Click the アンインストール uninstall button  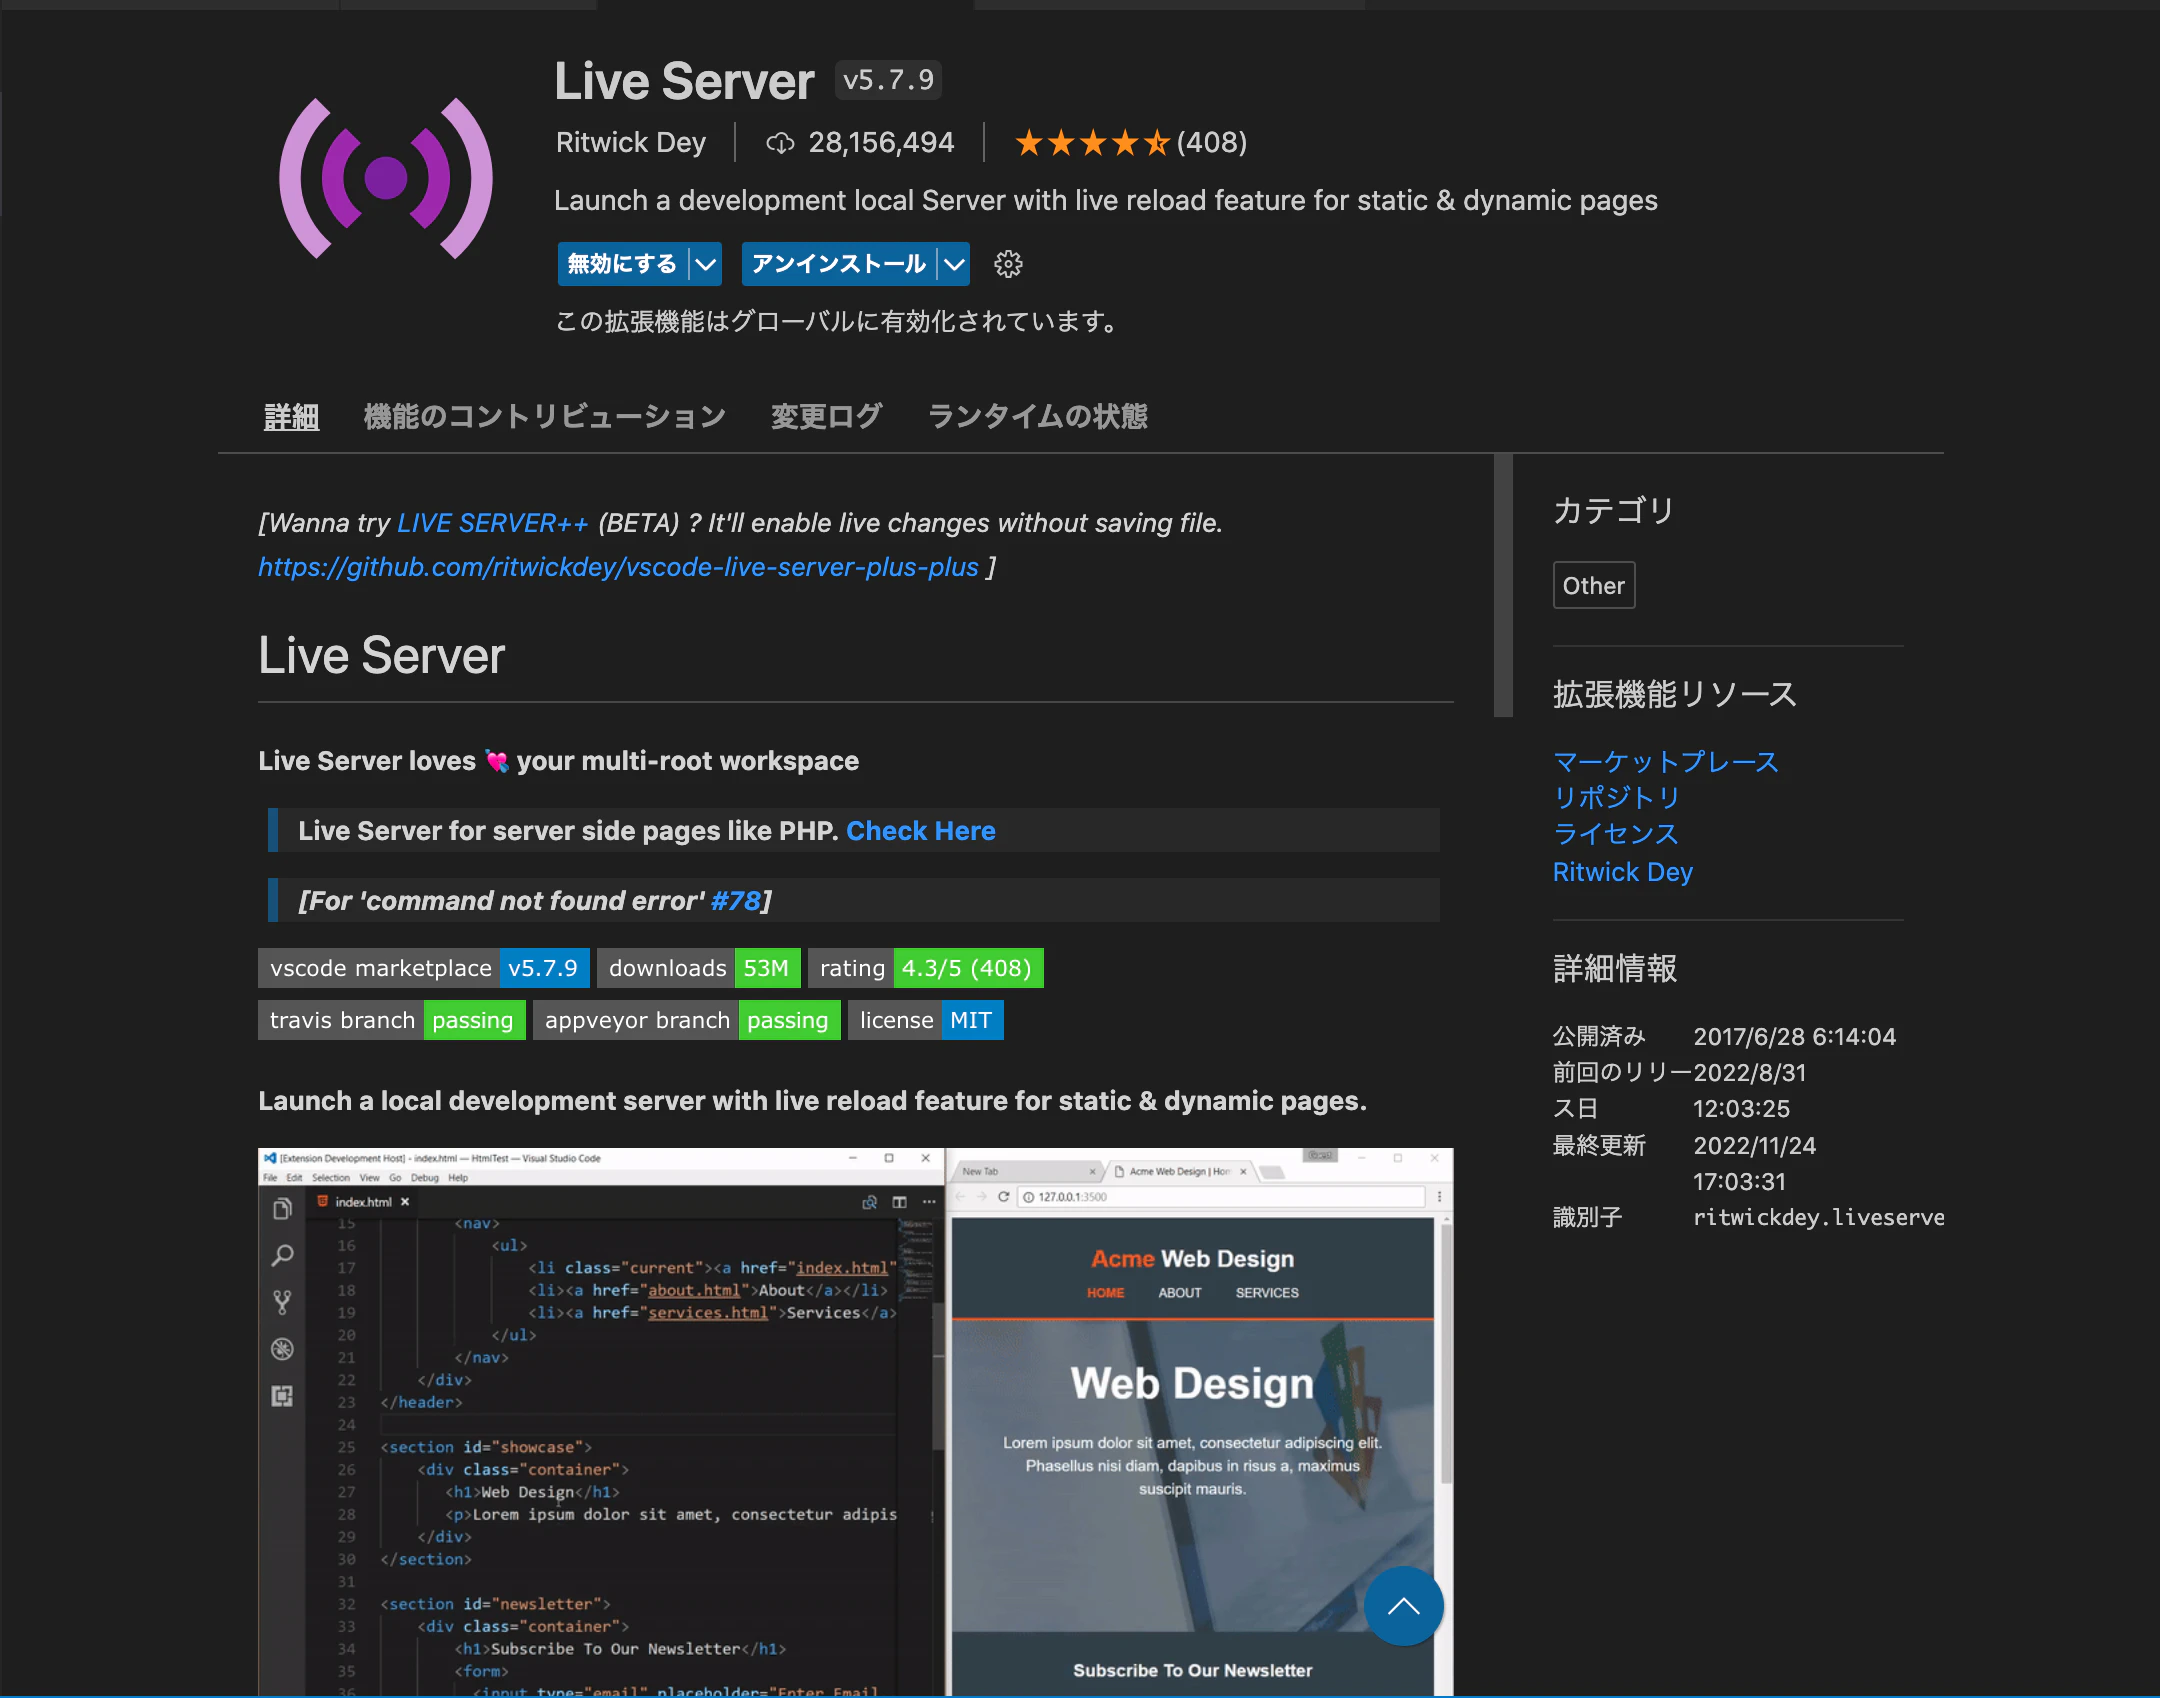pyautogui.click(x=839, y=264)
